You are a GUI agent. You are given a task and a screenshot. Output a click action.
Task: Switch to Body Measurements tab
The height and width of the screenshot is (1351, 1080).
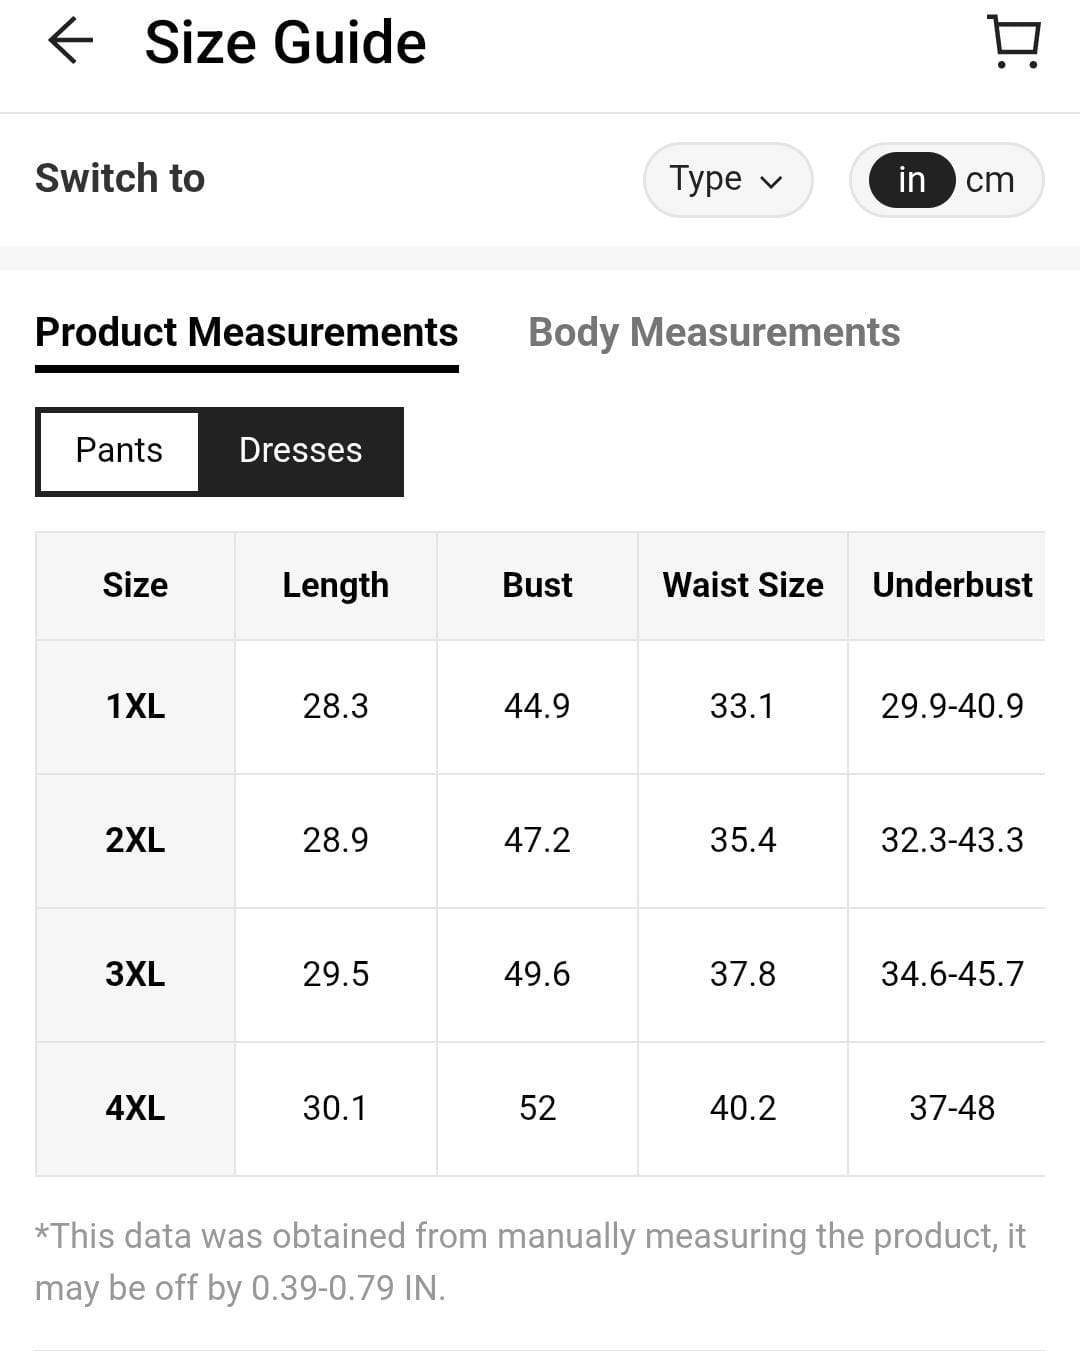point(714,333)
